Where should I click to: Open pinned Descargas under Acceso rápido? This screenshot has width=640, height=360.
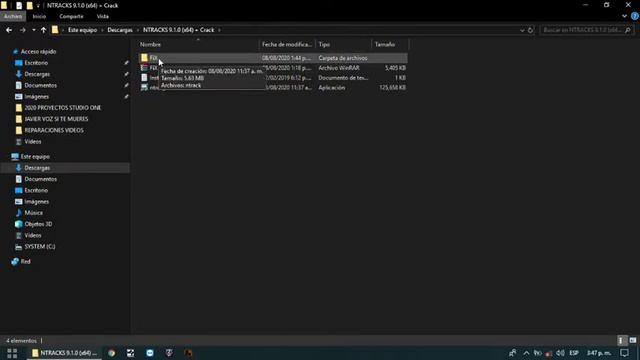[x=37, y=74]
